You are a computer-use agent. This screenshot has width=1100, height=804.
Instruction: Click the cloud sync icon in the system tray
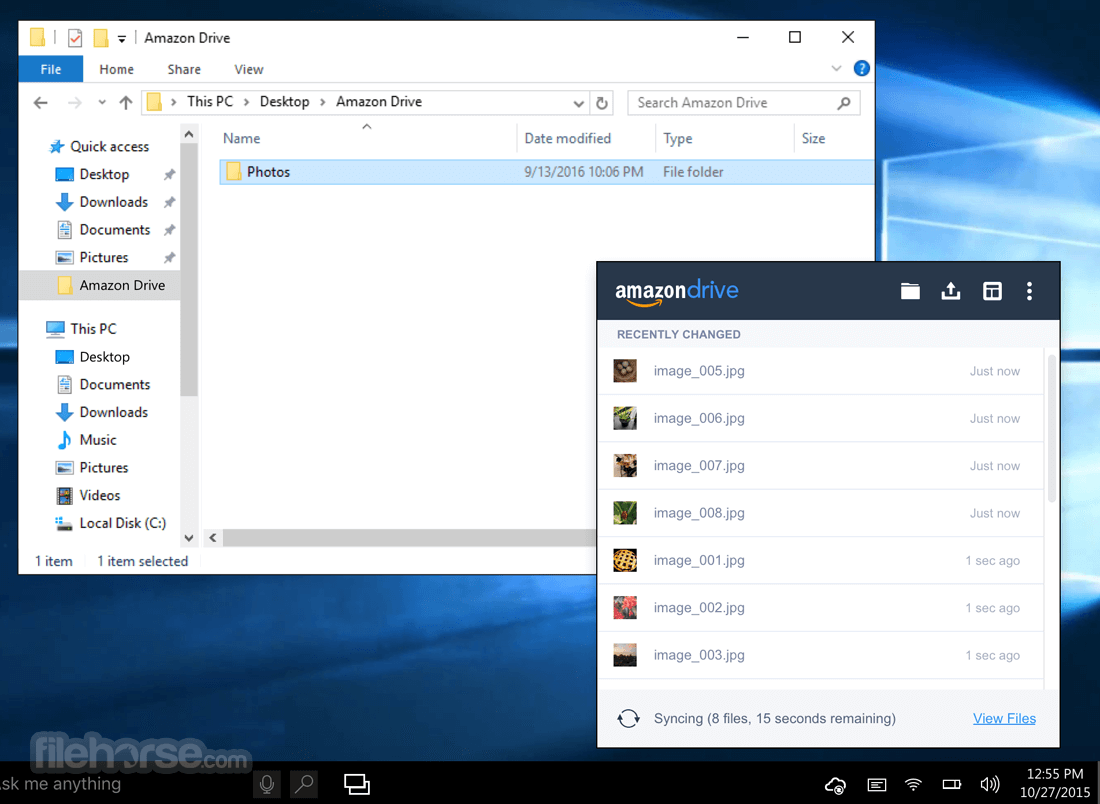point(835,785)
